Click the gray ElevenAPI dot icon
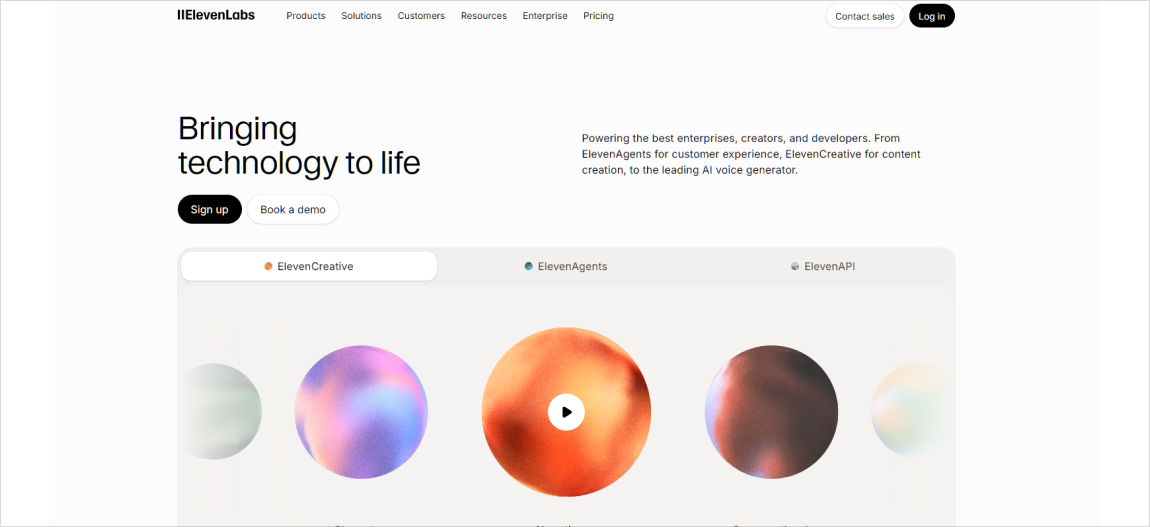1150x527 pixels. [795, 267]
